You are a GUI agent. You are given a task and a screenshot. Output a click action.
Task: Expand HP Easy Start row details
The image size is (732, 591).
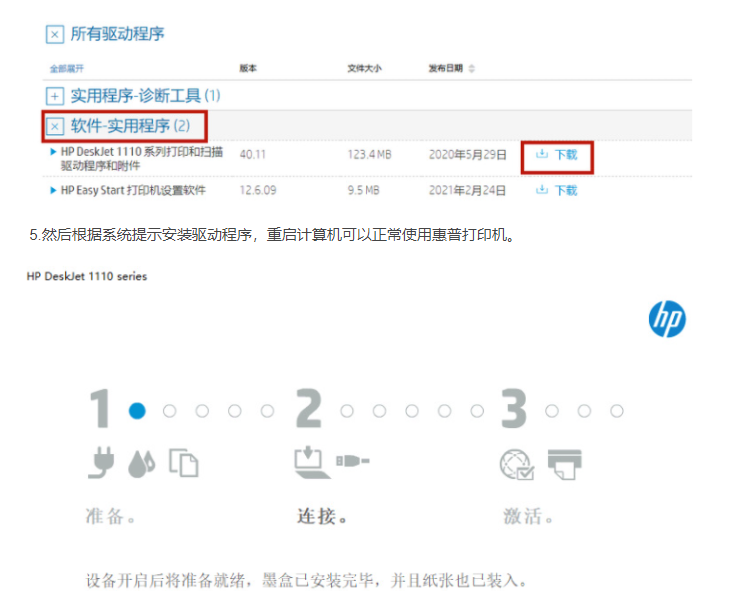pos(54,189)
